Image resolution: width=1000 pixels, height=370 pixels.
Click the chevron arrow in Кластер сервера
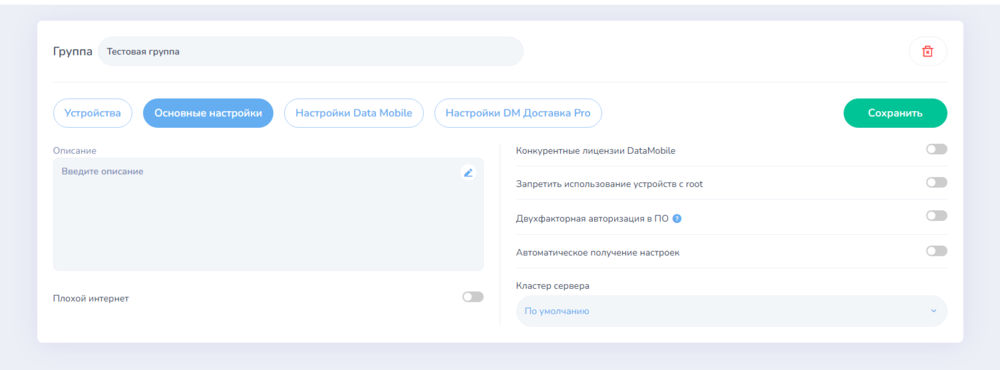[x=934, y=311]
